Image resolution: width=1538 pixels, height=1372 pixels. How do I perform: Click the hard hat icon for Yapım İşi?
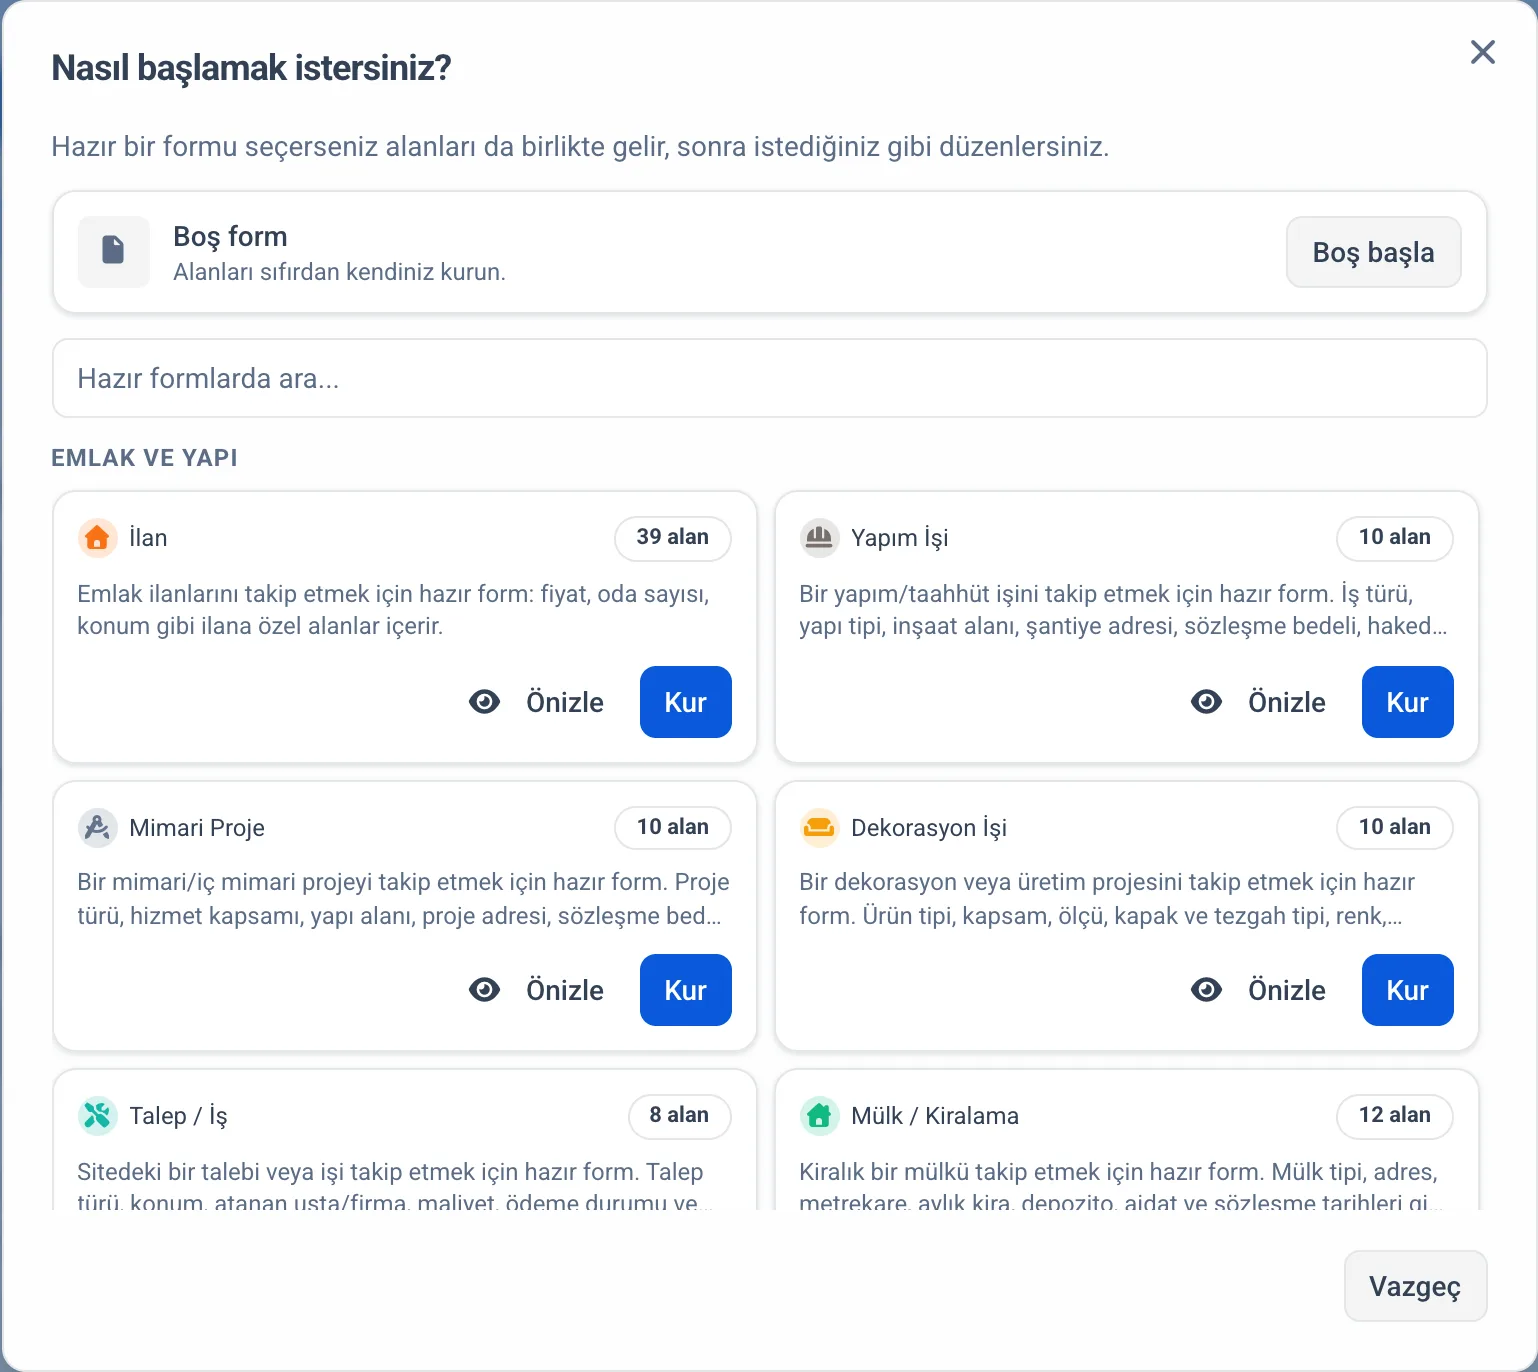(x=819, y=538)
